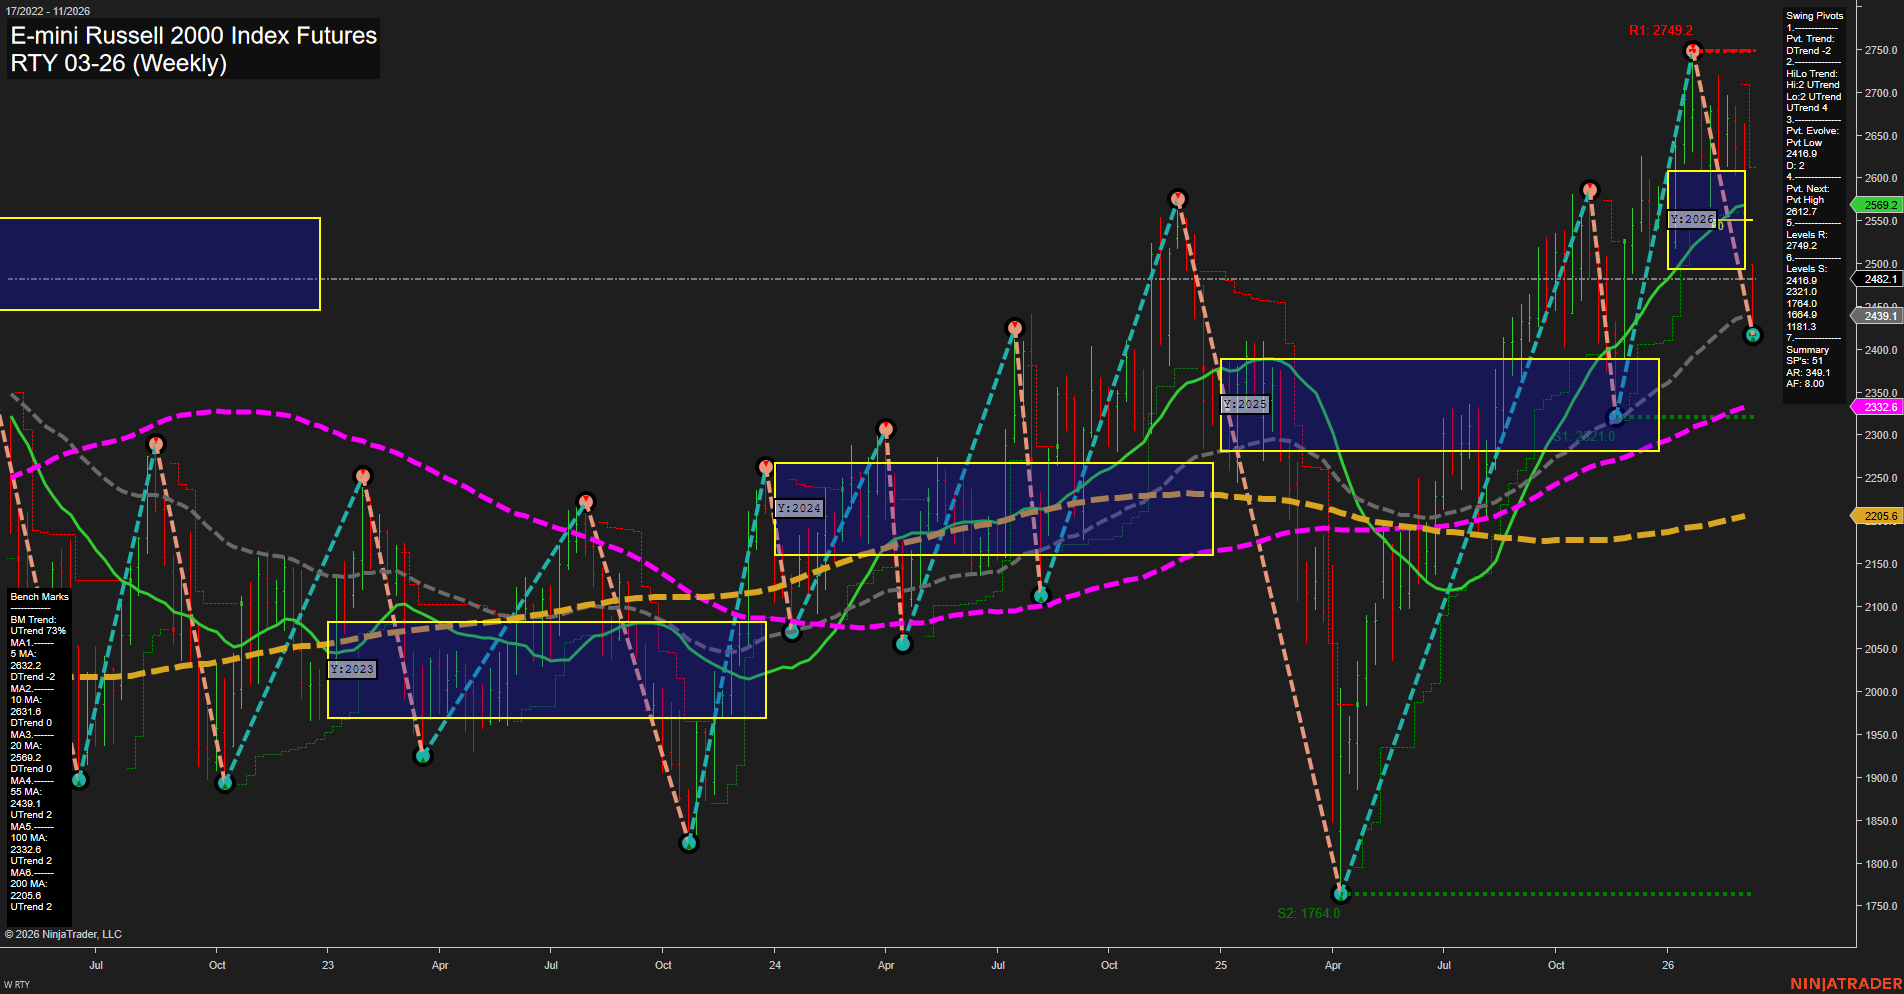The height and width of the screenshot is (994, 1904).
Task: Open the Y:2026 label on the chart
Action: (x=1692, y=218)
